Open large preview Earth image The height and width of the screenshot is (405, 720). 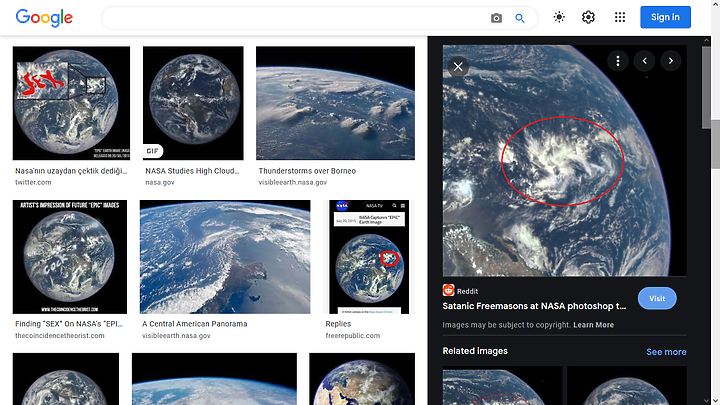click(564, 160)
